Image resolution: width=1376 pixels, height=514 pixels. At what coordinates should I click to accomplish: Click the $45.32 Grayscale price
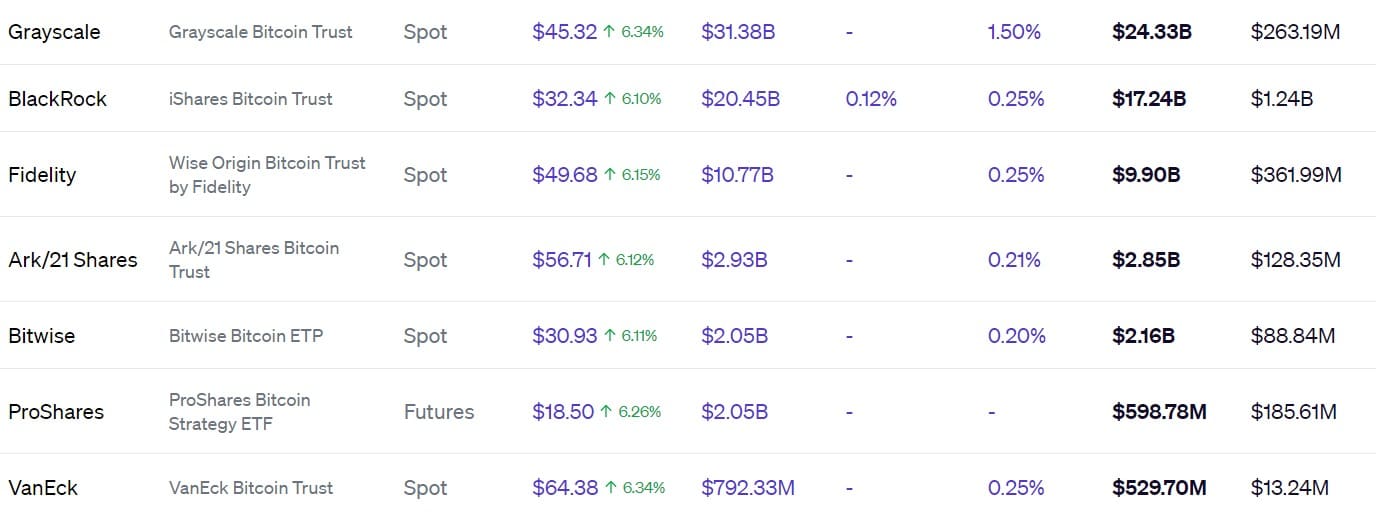(564, 32)
